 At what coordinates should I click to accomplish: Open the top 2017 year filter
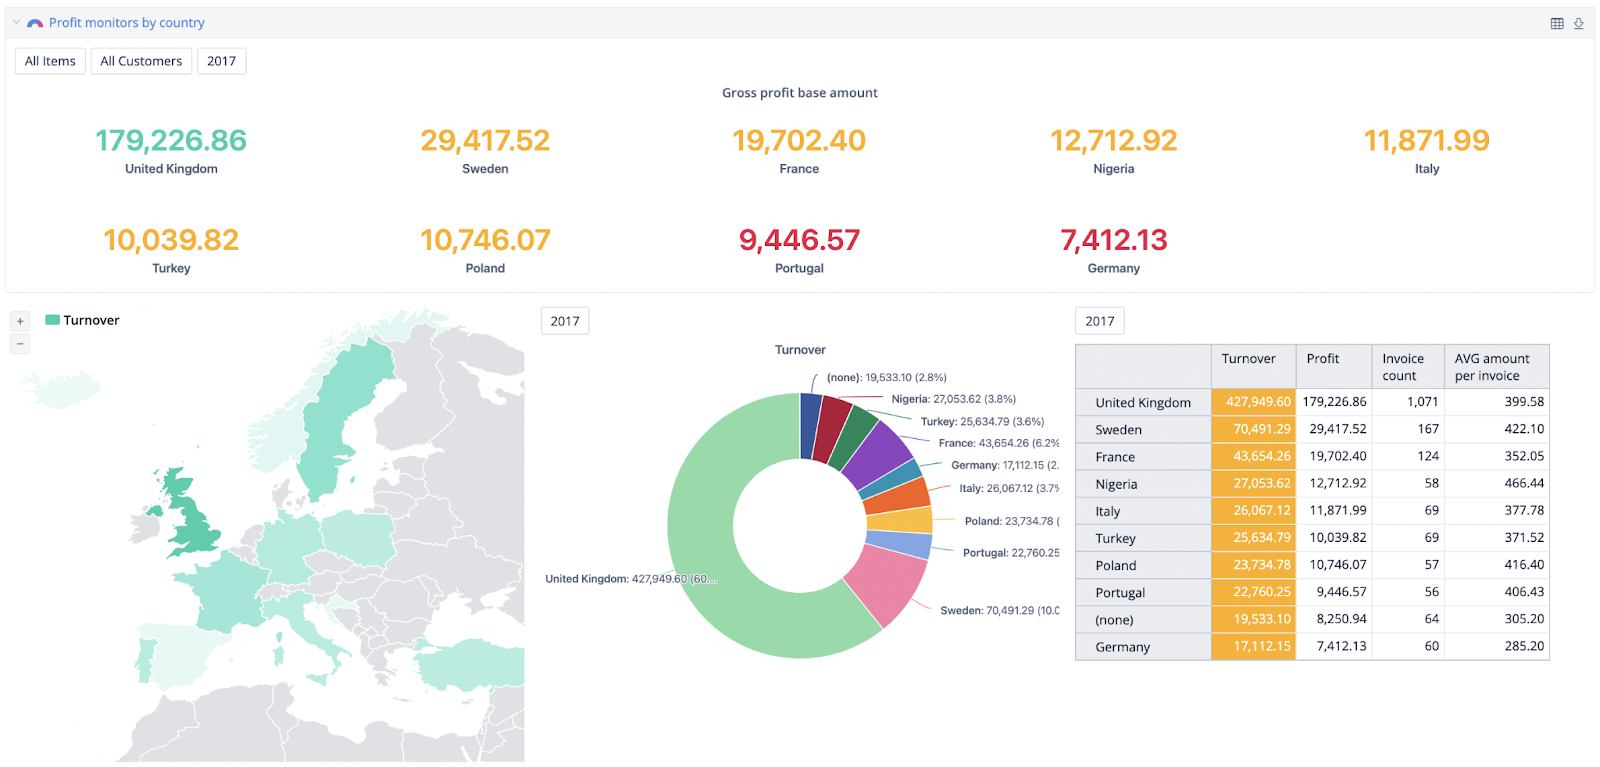click(221, 61)
